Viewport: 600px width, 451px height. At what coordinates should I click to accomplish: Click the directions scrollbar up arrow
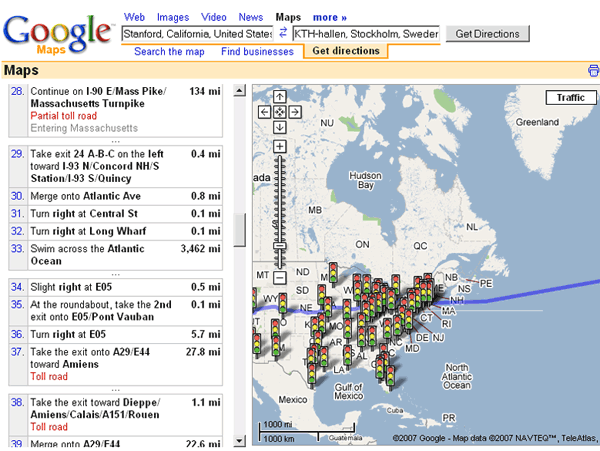pyautogui.click(x=240, y=91)
